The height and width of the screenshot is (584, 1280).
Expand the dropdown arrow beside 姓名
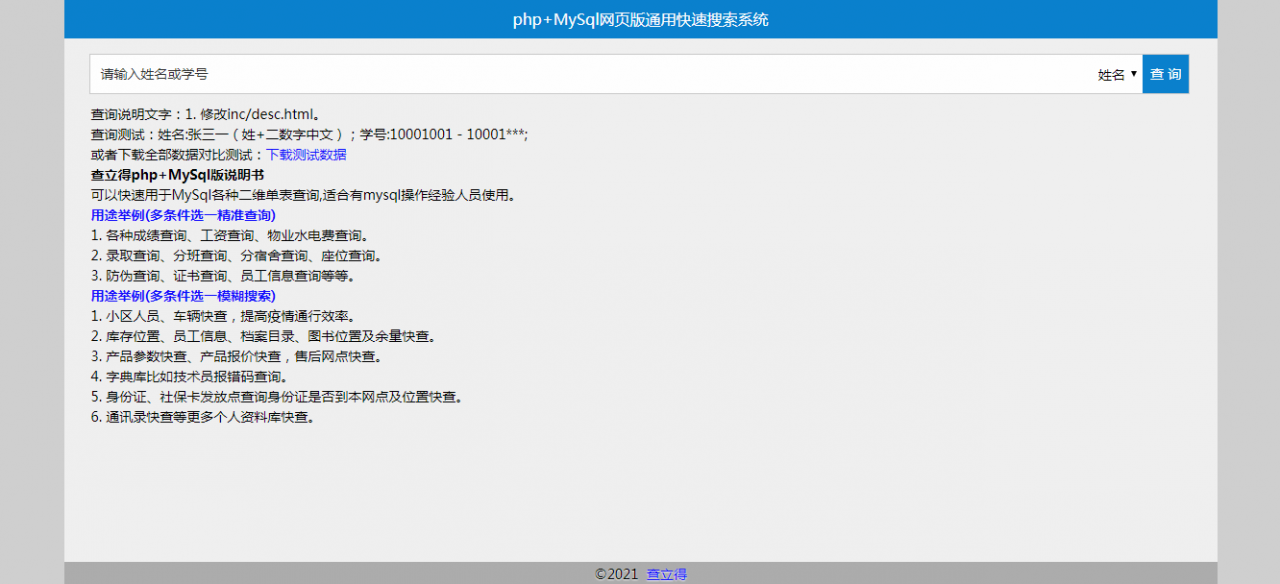(x=1133, y=73)
